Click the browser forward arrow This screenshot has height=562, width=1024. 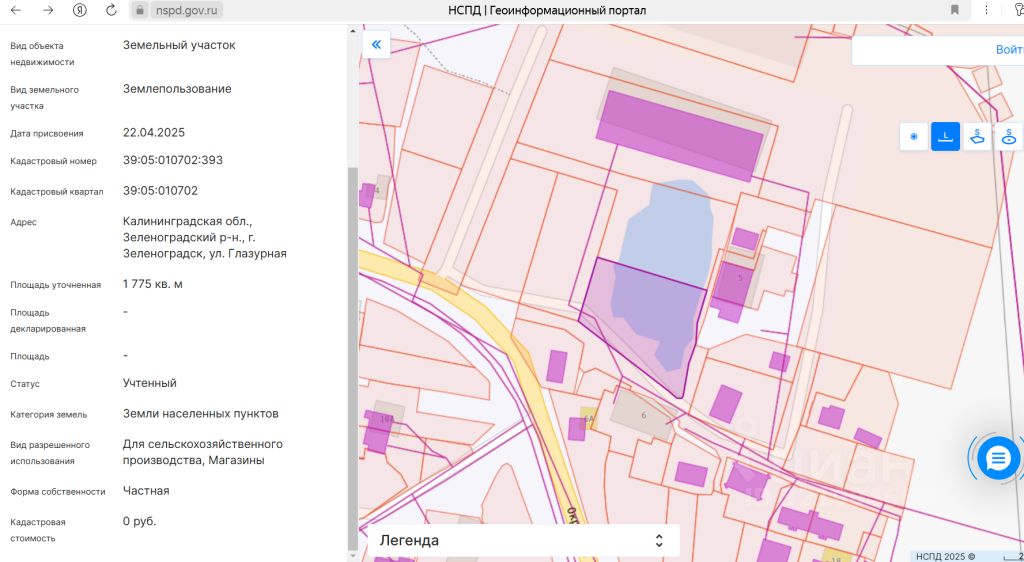[47, 10]
